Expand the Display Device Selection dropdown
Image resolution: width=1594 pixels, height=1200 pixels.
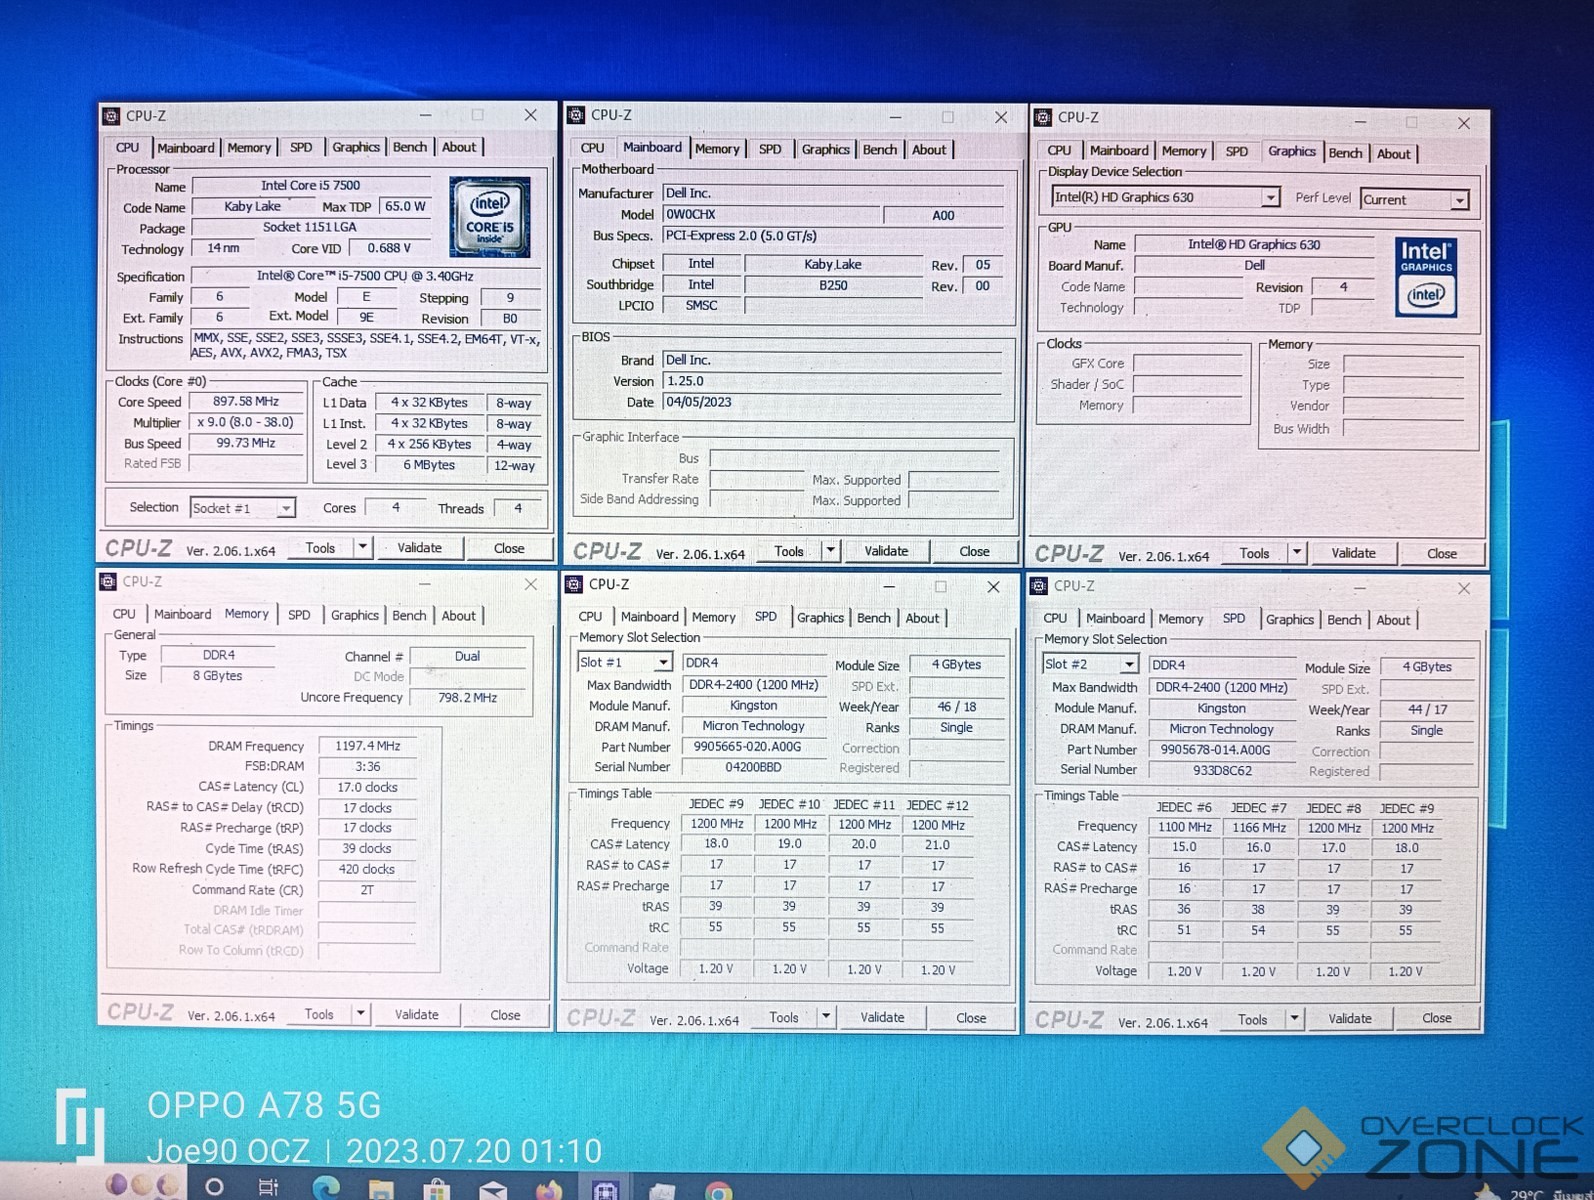pyautogui.click(x=1269, y=198)
